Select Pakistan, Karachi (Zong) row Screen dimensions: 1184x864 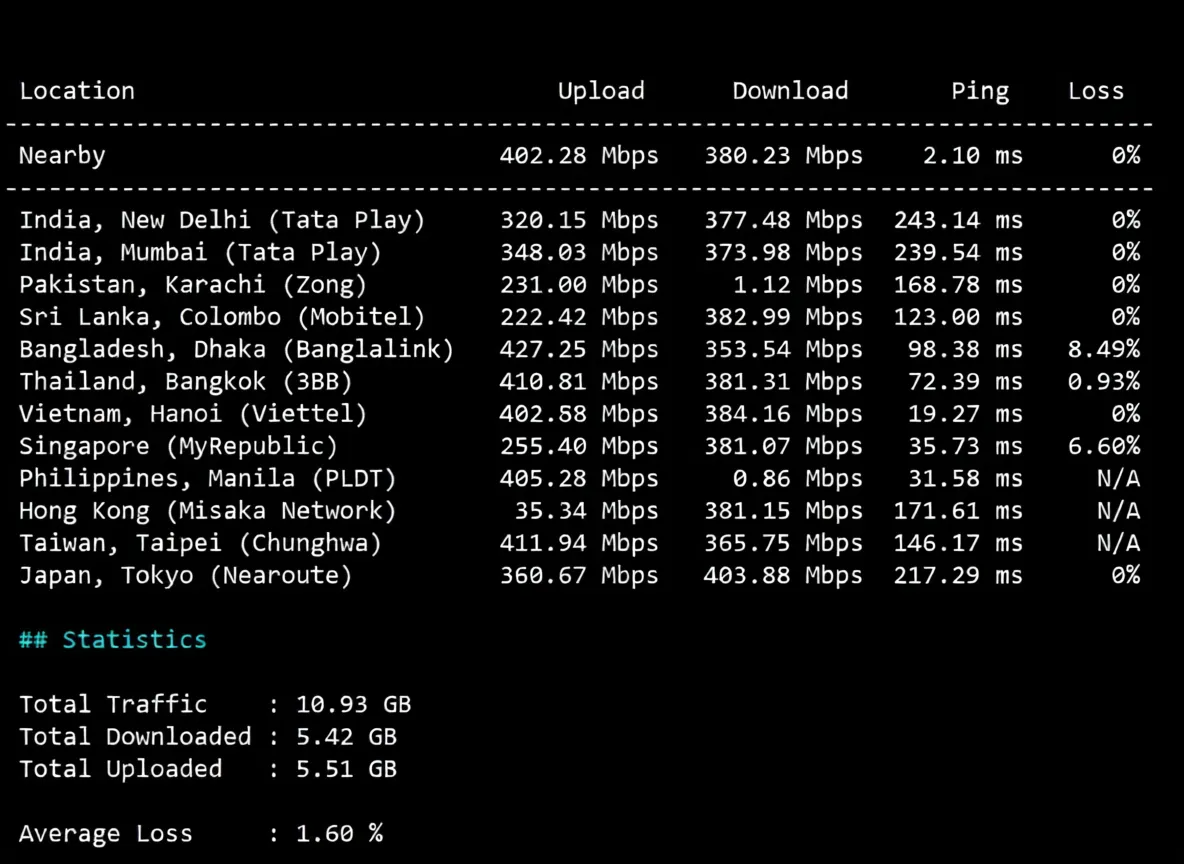click(x=579, y=285)
